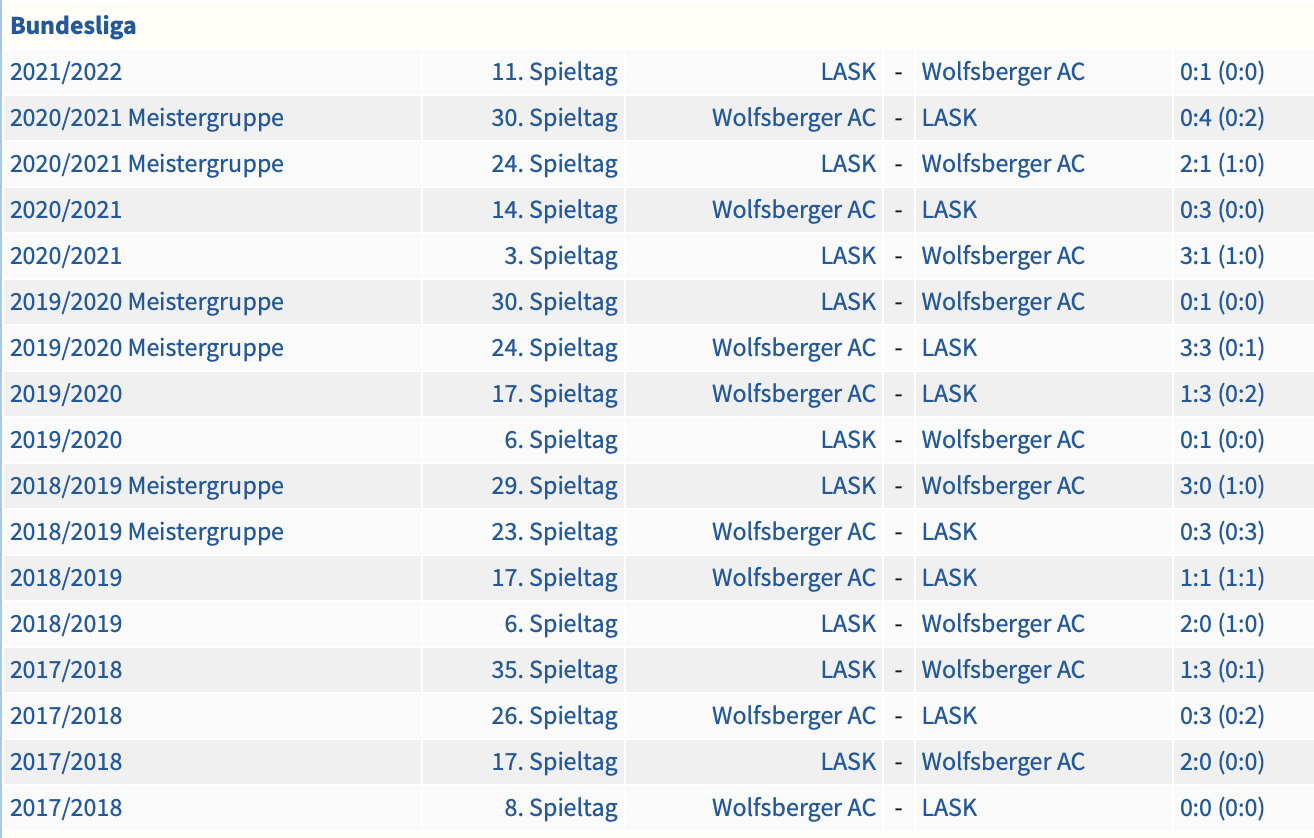Open the 11. Spieltag matchday link
The image size is (1314, 838).
(554, 72)
